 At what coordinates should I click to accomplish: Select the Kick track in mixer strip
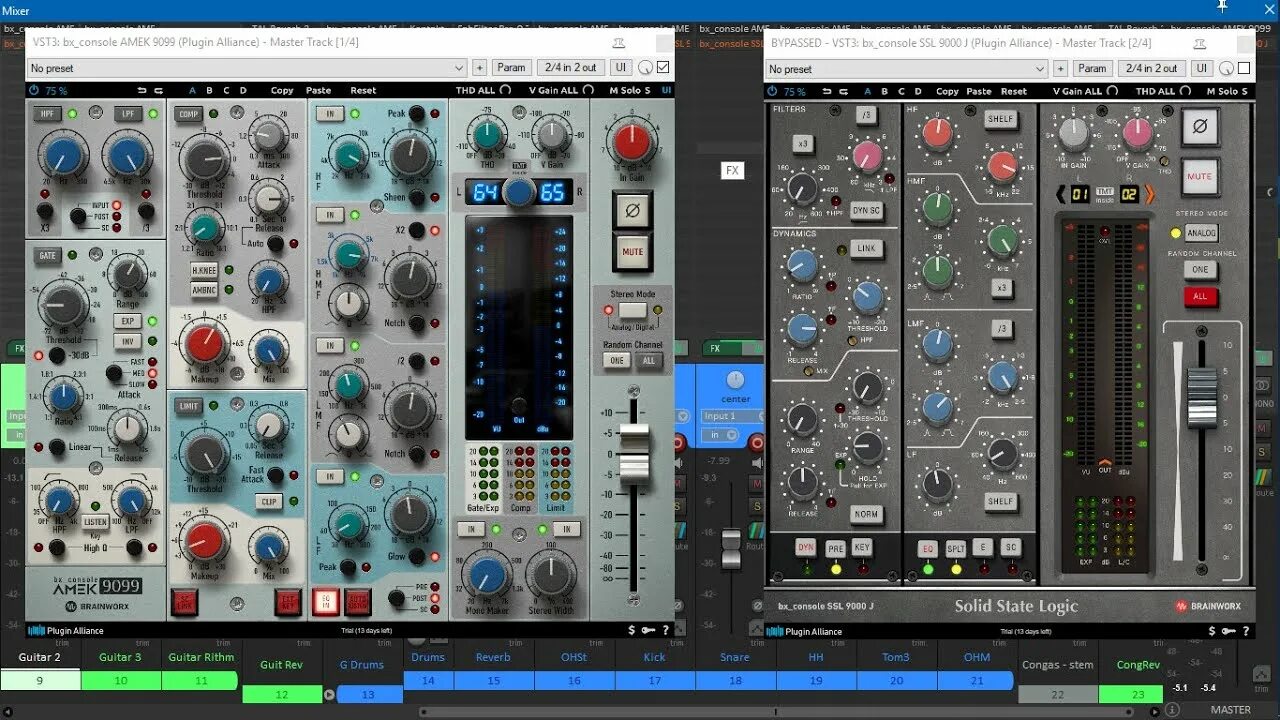tap(655, 657)
